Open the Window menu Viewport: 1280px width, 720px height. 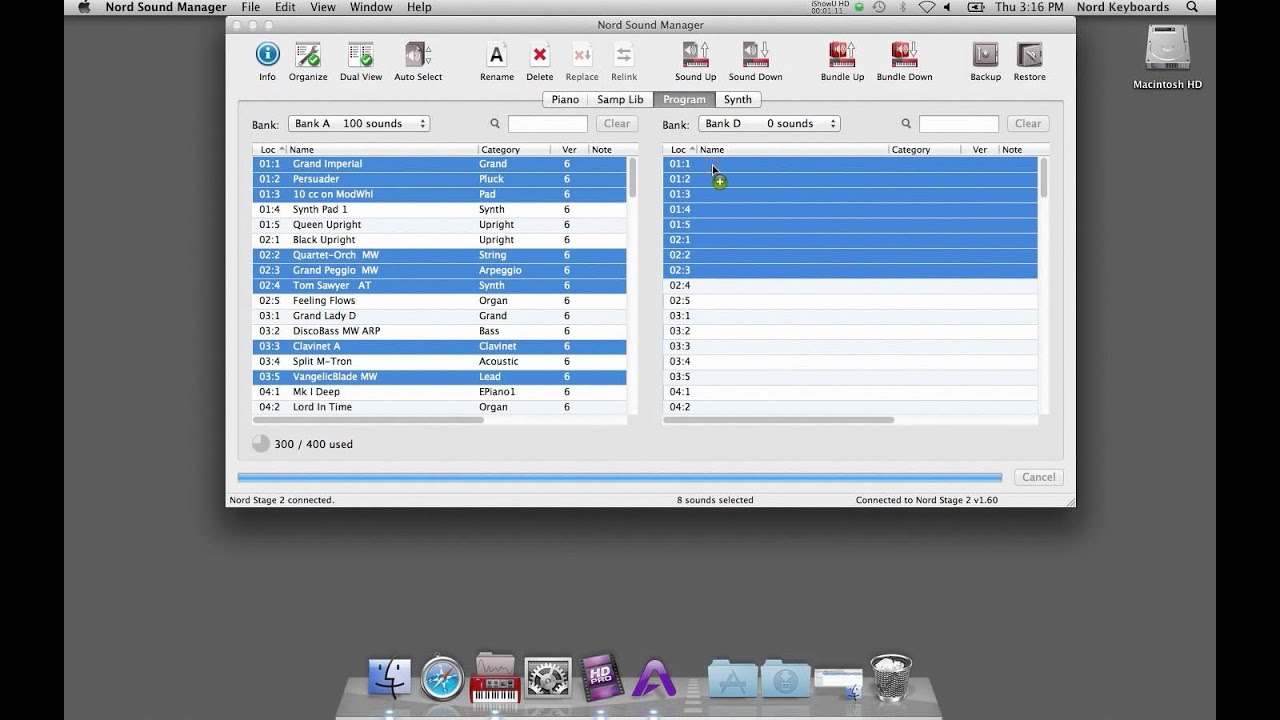(x=371, y=7)
